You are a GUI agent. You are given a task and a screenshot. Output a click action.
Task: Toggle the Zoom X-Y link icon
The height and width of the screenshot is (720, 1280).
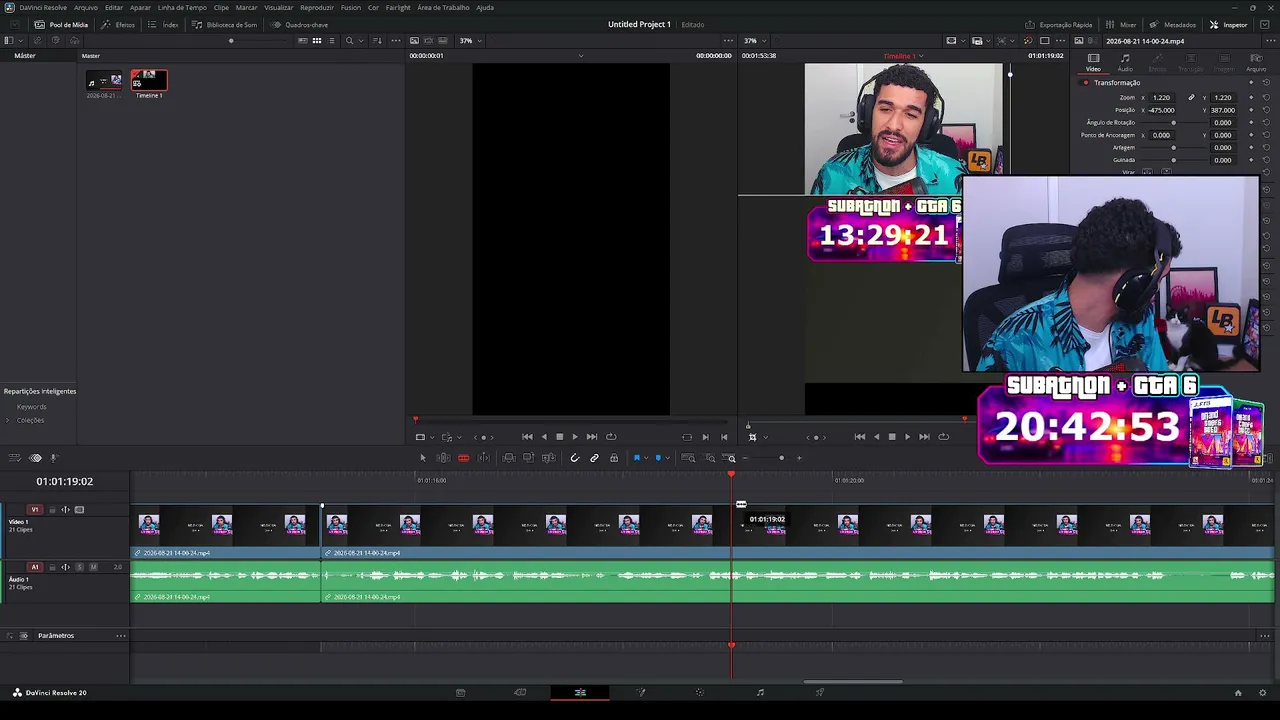click(x=1191, y=98)
